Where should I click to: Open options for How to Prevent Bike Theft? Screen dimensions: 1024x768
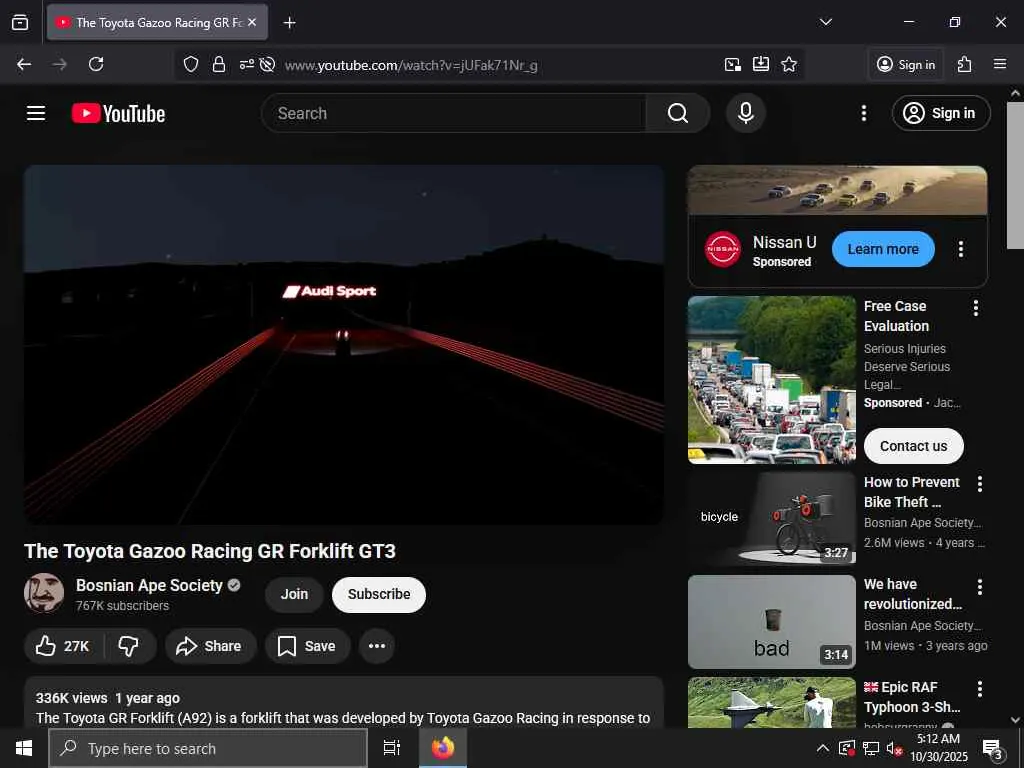980,484
